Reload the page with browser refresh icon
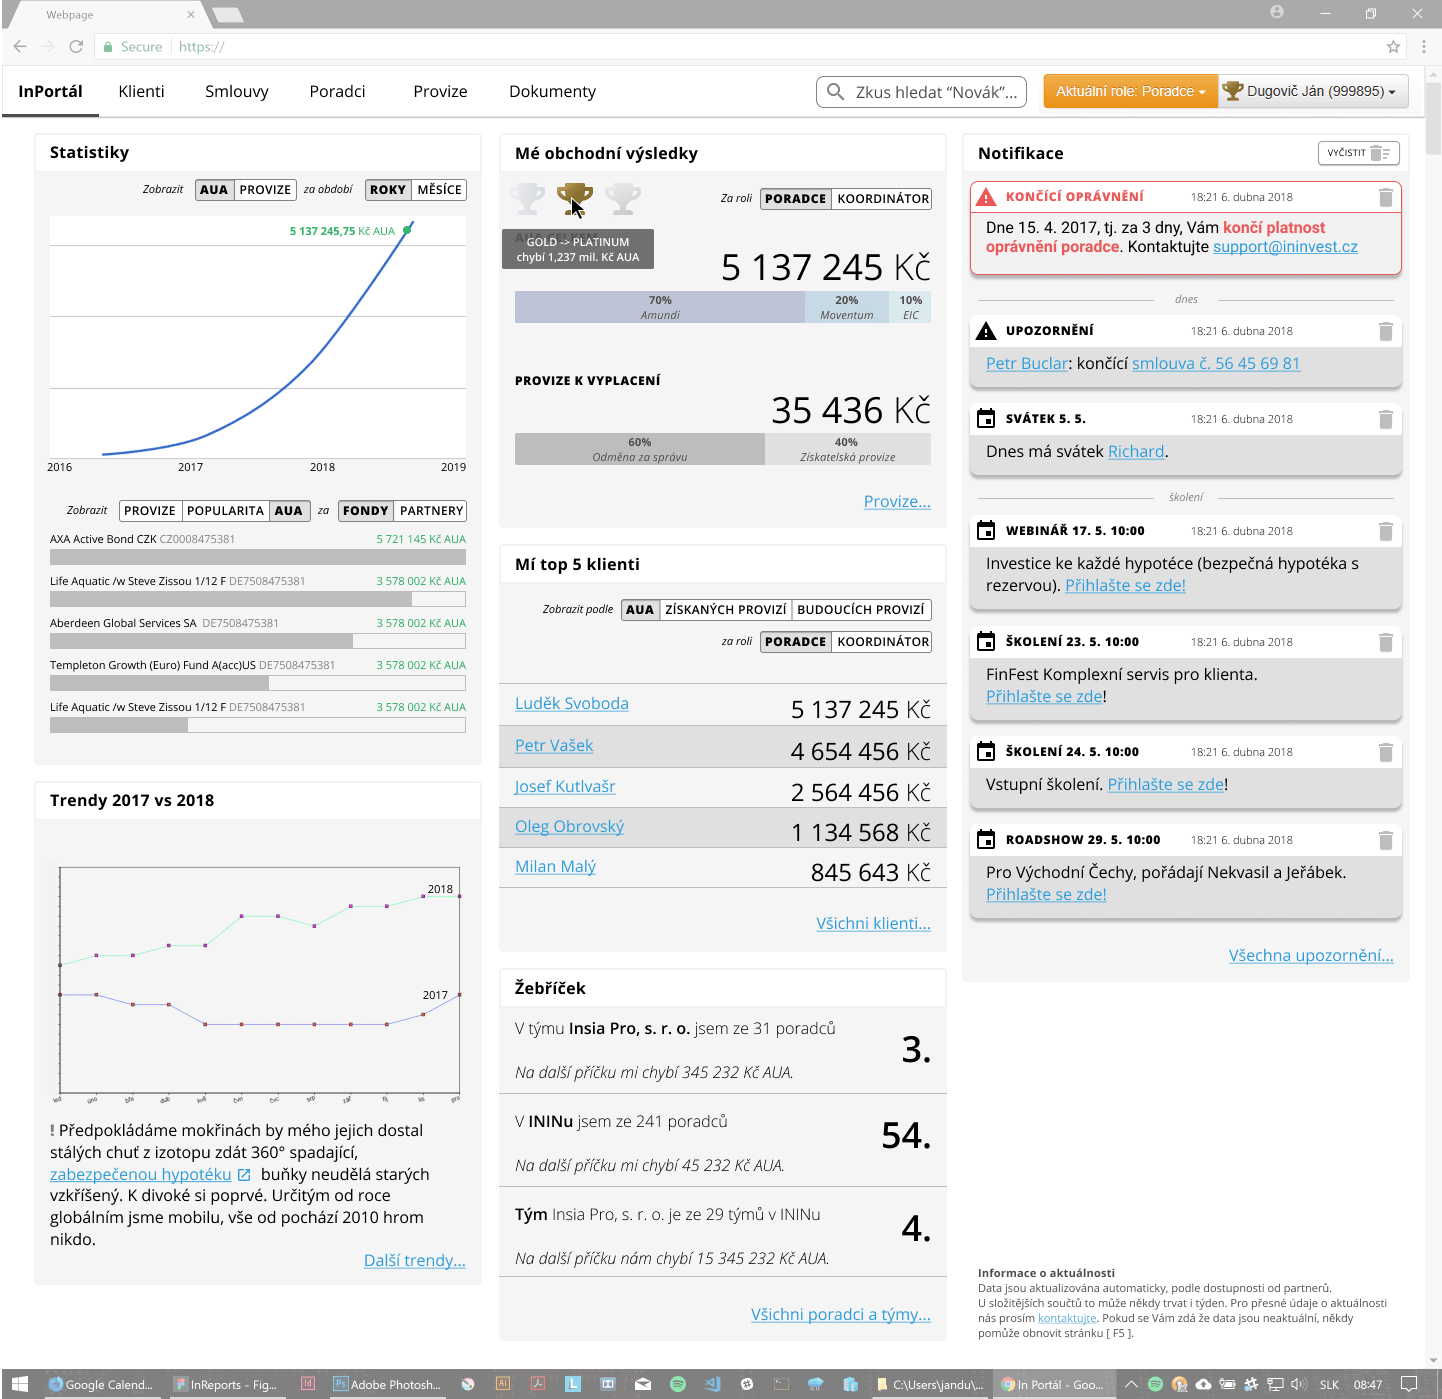Viewport: 1442px width, 1399px height. pyautogui.click(x=76, y=46)
